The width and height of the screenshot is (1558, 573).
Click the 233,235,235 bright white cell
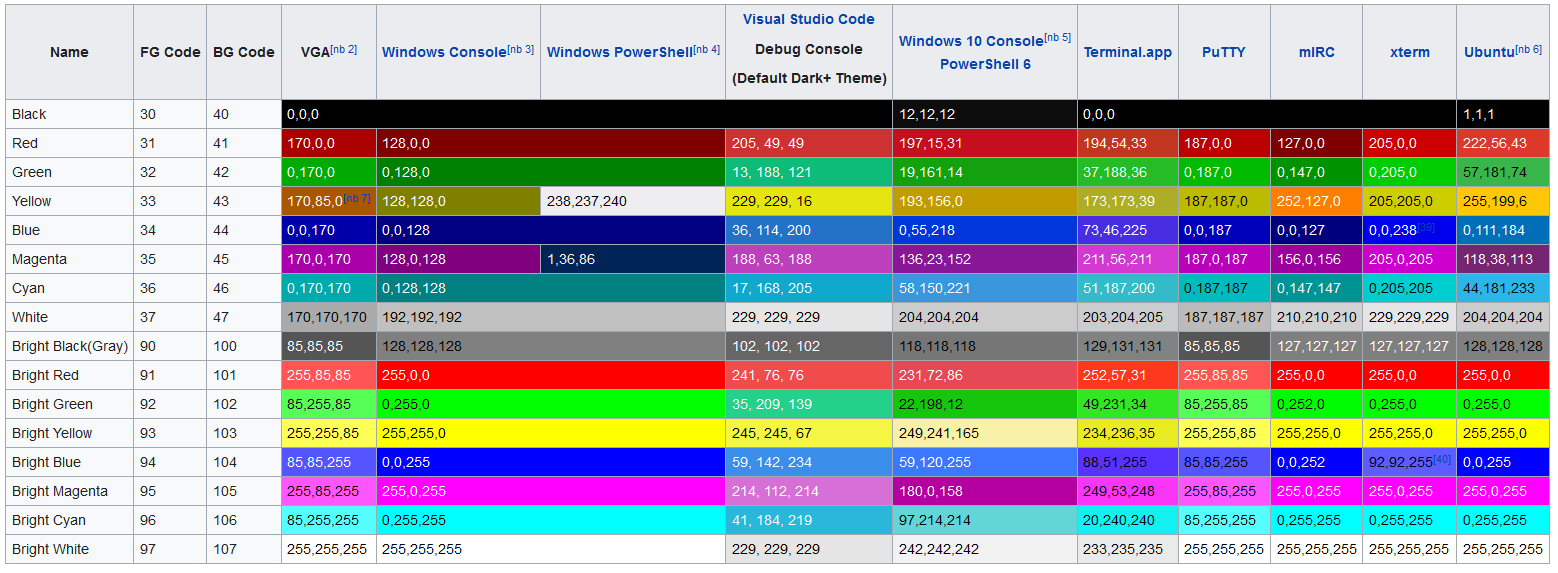point(1128,549)
